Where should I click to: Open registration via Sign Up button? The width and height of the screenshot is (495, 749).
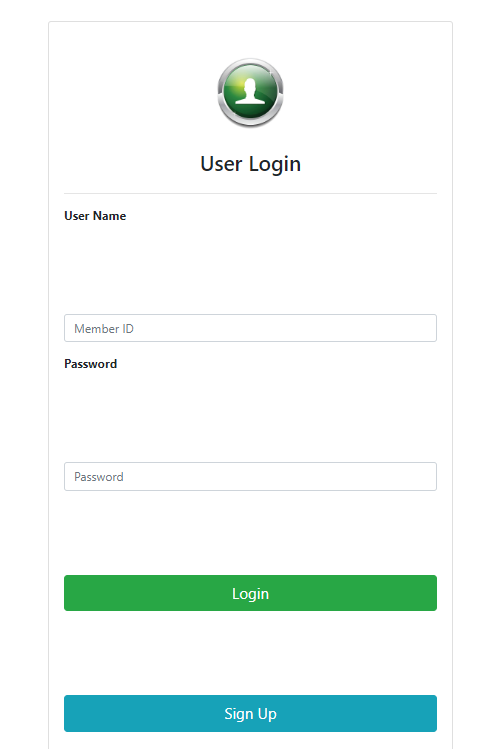point(250,713)
